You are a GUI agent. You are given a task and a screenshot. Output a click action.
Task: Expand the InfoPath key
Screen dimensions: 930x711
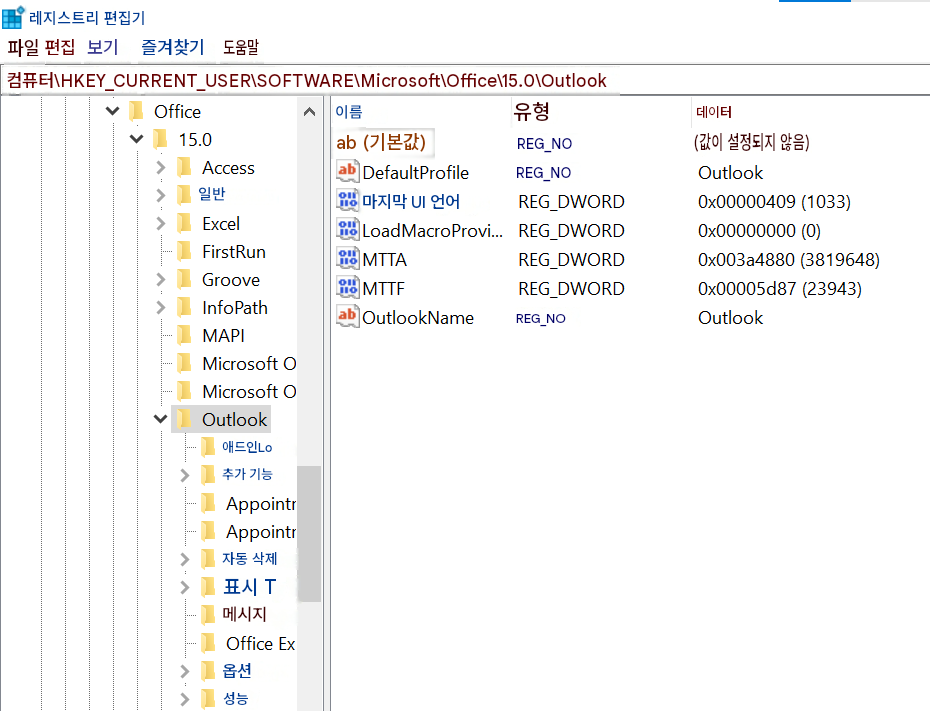161,307
